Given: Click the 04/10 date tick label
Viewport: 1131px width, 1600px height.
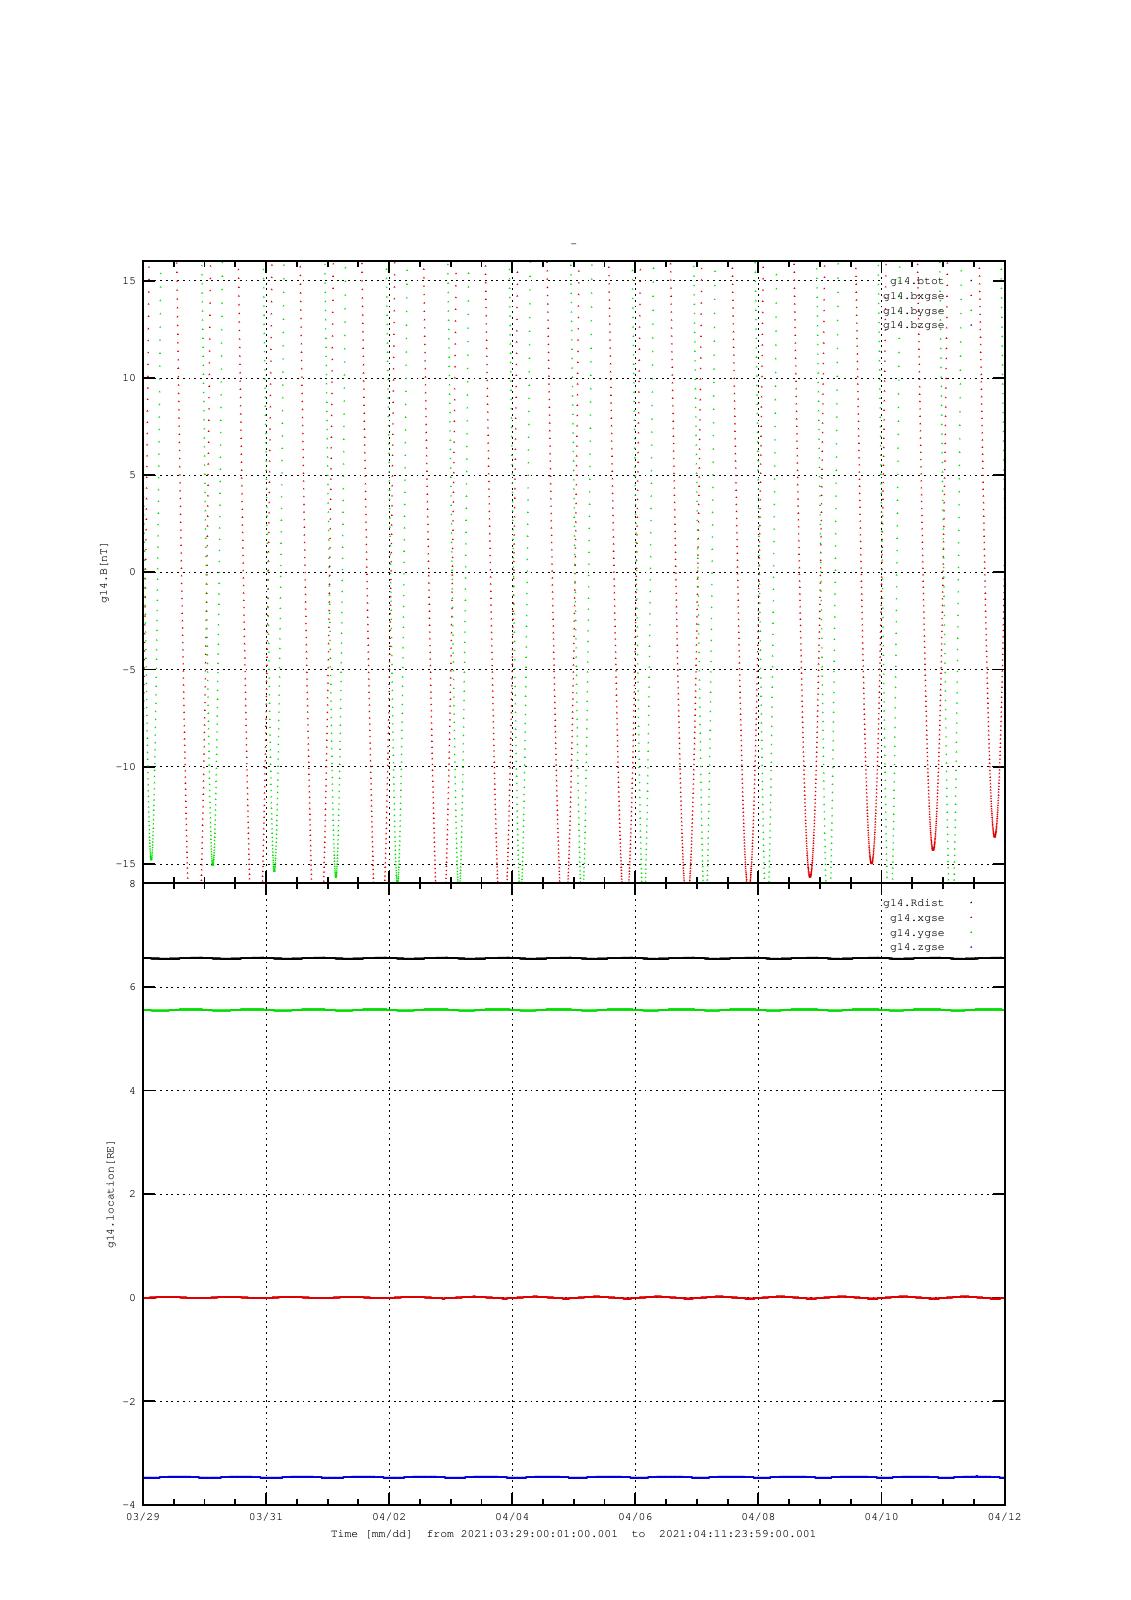Looking at the screenshot, I should tap(881, 1517).
